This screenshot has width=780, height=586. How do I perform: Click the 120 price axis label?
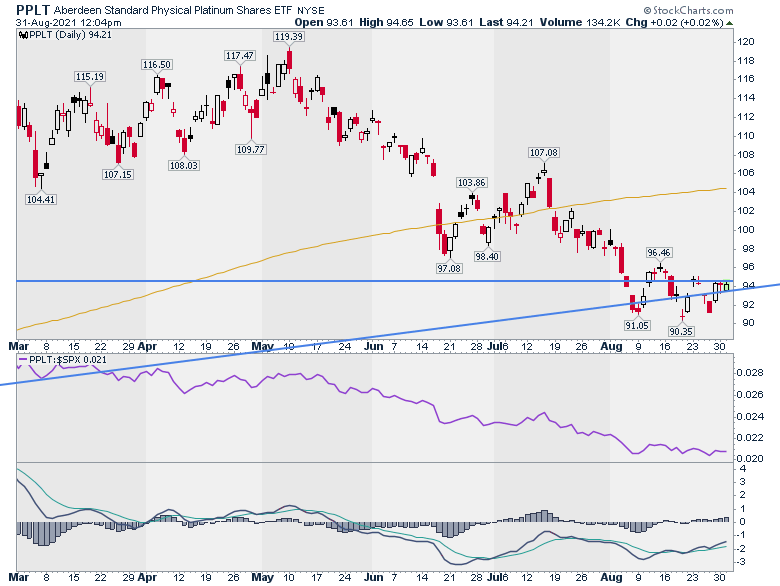[746, 42]
